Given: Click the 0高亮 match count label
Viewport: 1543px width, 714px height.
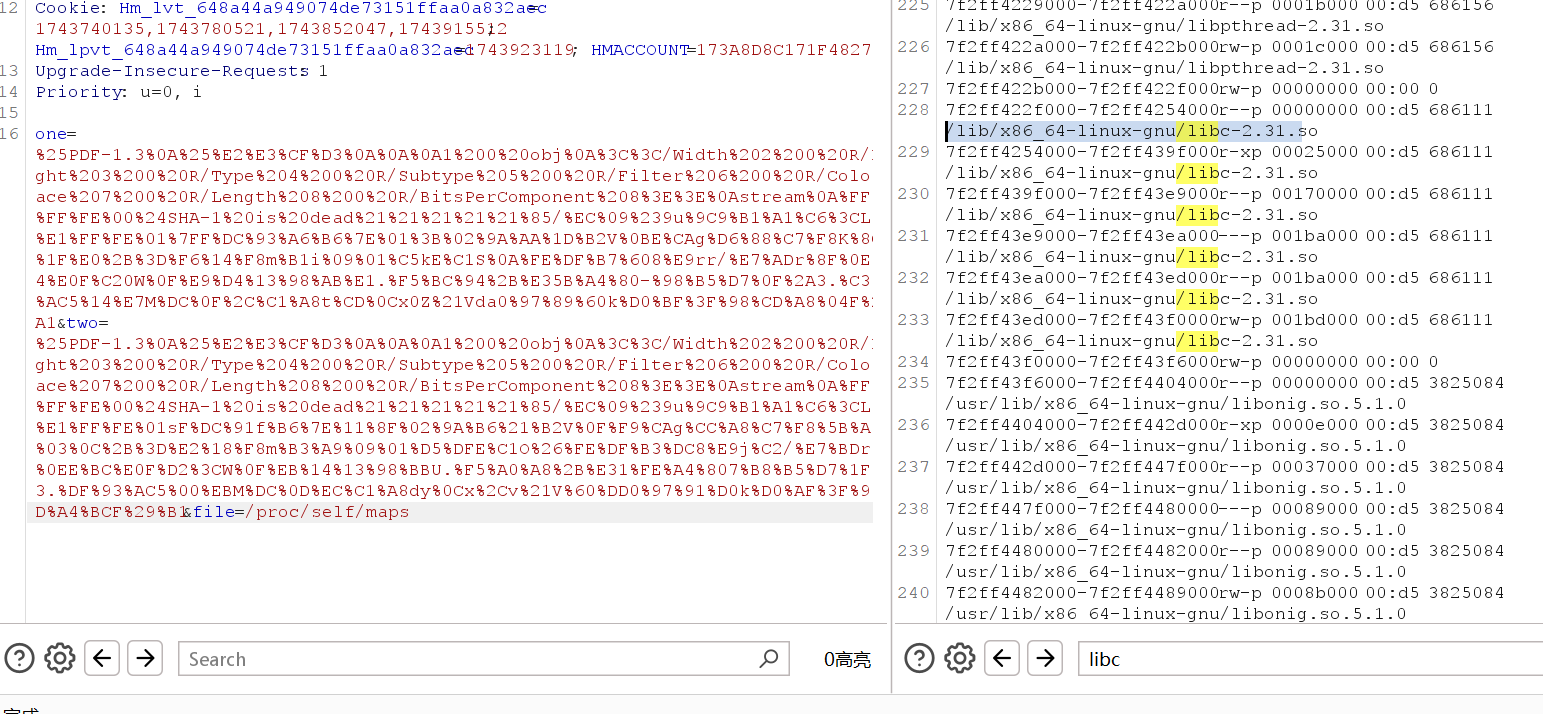Looking at the screenshot, I should 846,660.
